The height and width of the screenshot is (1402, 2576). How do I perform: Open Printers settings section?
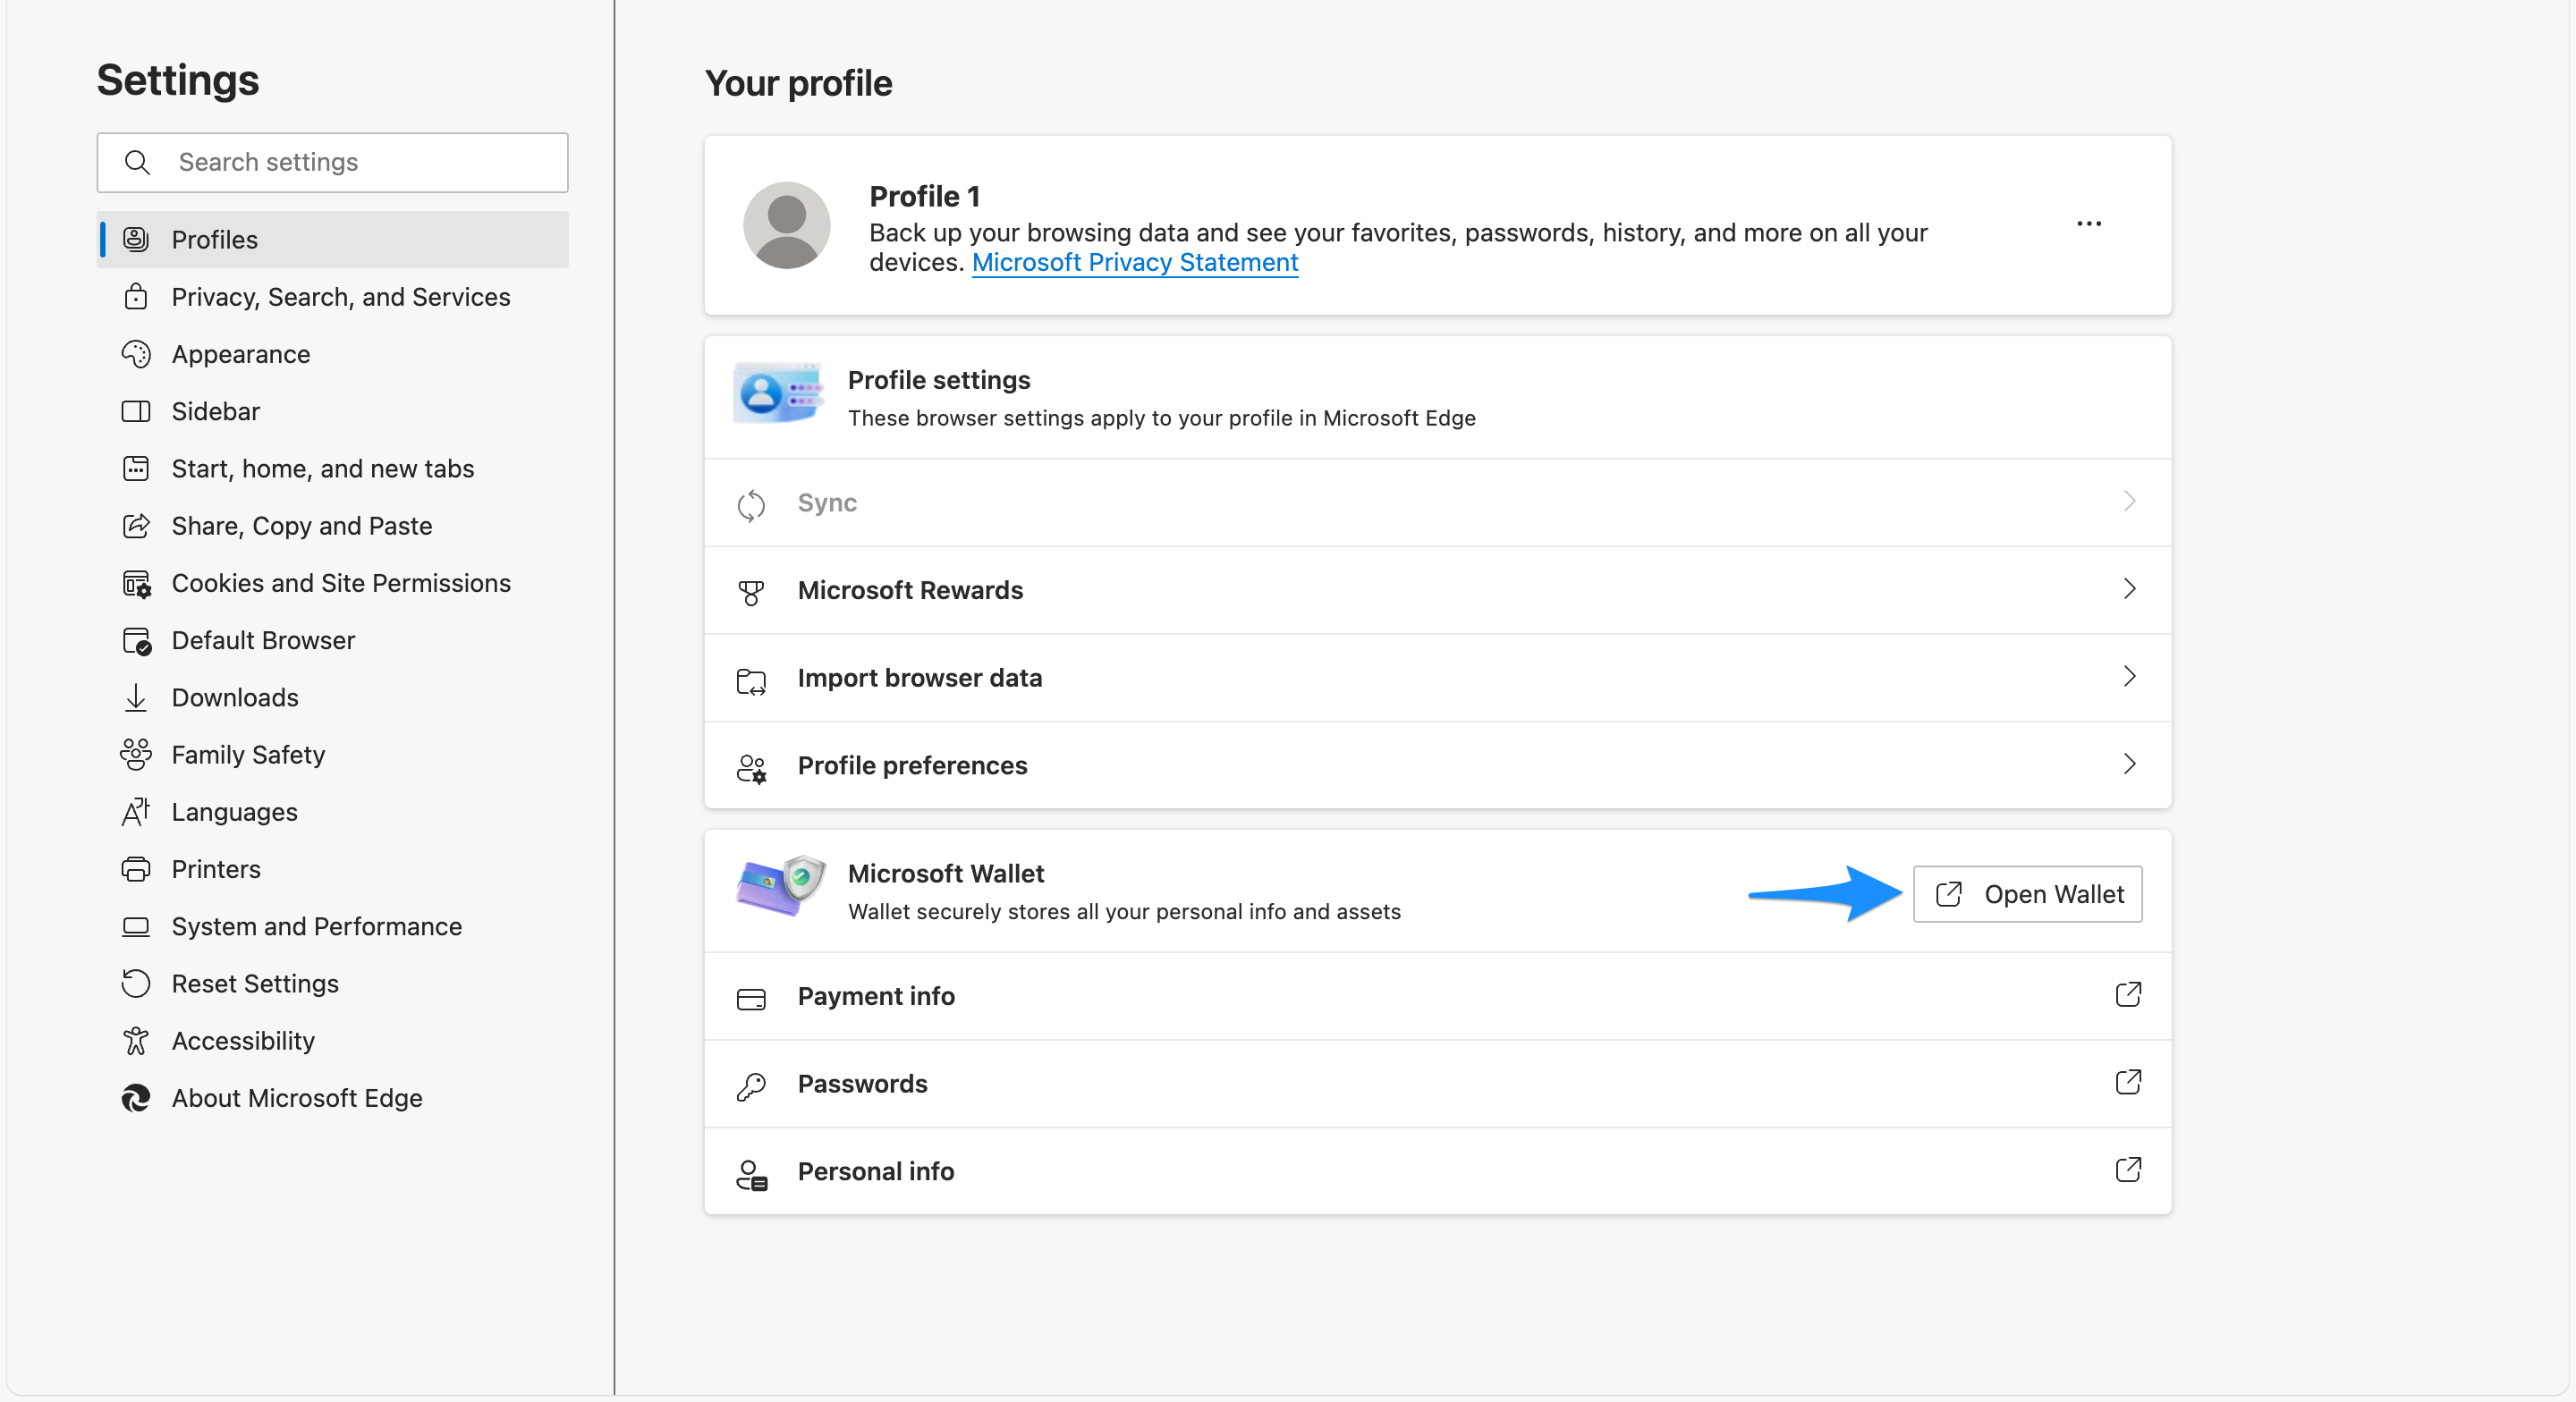(x=333, y=869)
